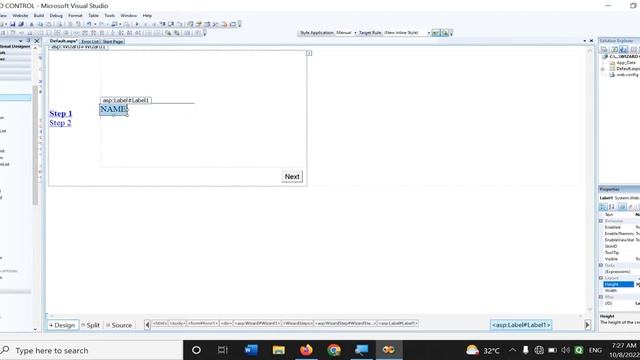Open the Target Rule dropdown
This screenshot has width=640, height=360.
click(x=429, y=33)
